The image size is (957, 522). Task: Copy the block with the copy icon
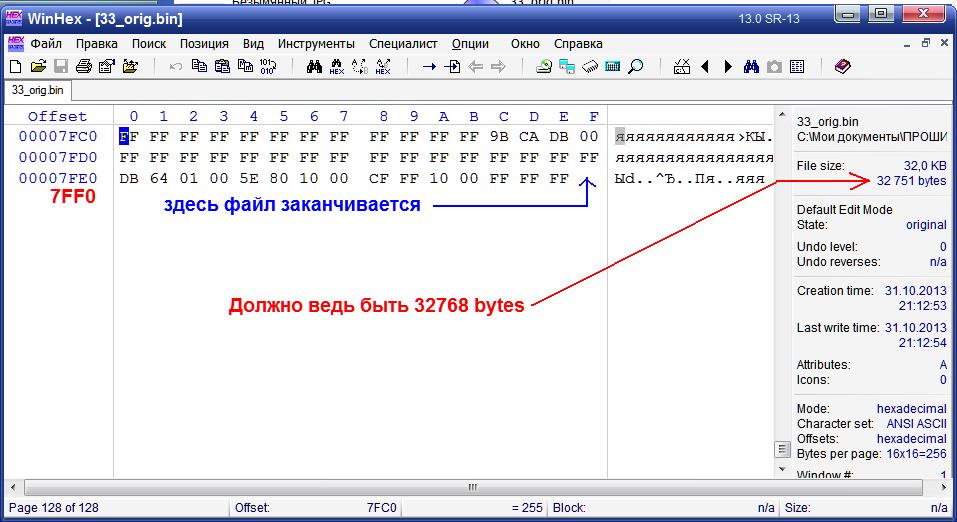click(x=199, y=67)
